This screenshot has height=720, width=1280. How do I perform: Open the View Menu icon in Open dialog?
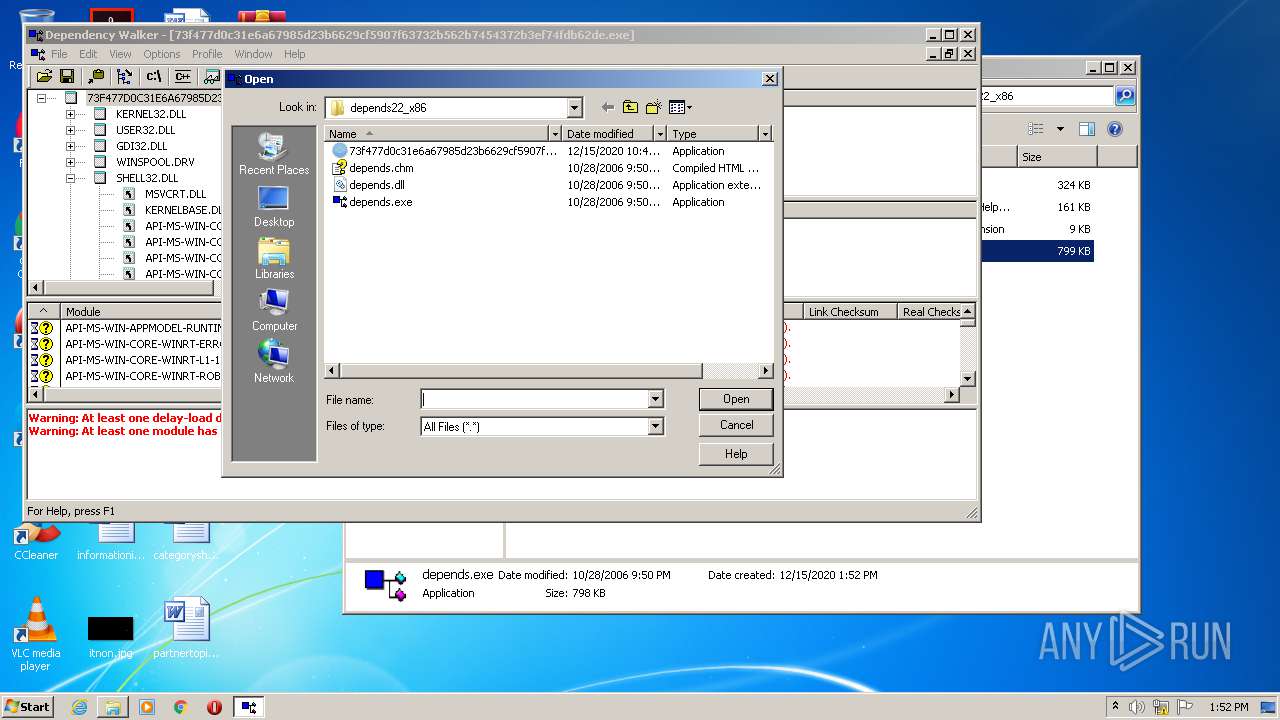[680, 107]
